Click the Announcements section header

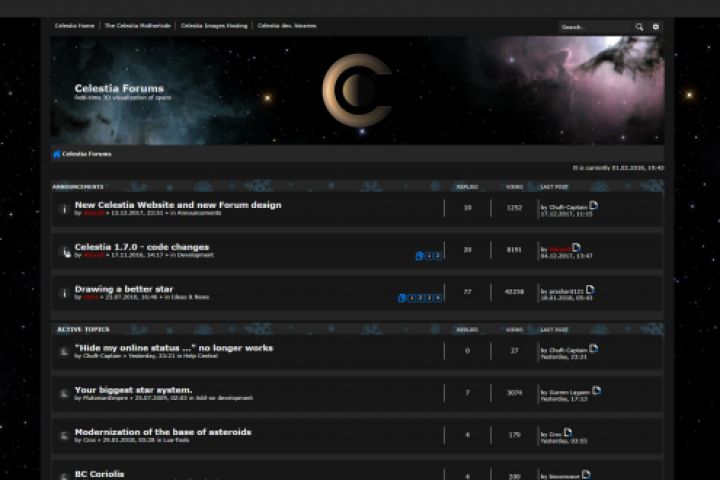pos(78,187)
